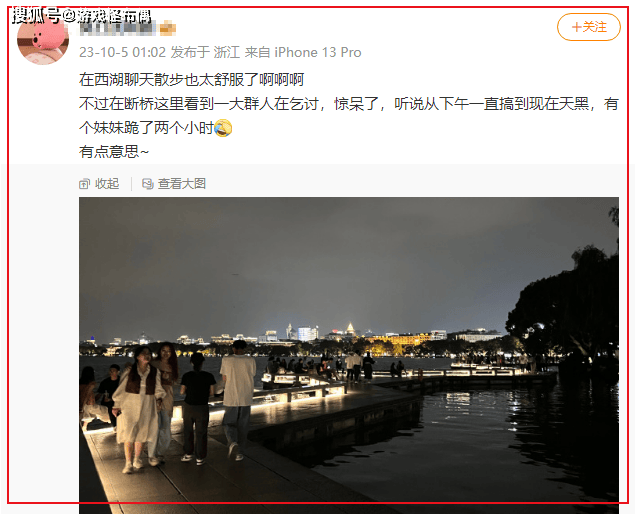
Task: Click the plus sign inside 关注 button
Action: [576, 27]
